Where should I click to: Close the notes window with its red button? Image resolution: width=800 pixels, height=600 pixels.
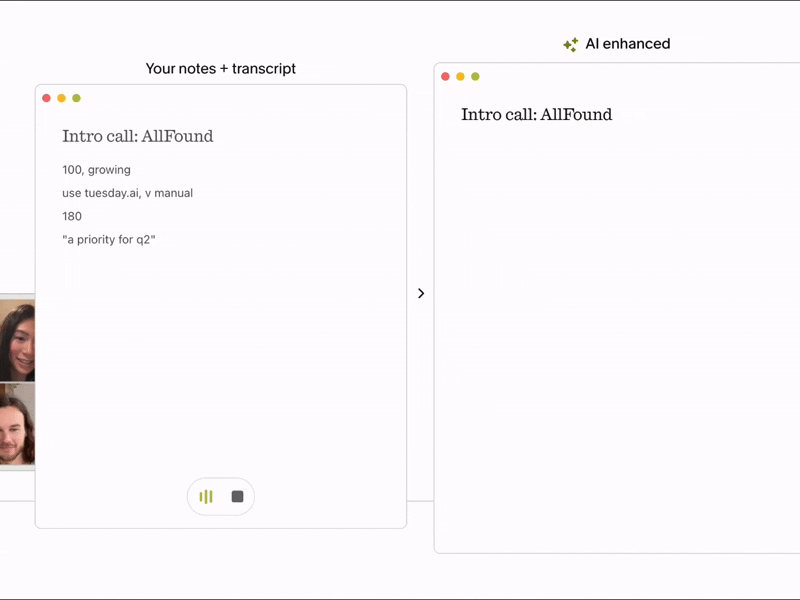[x=46, y=98]
